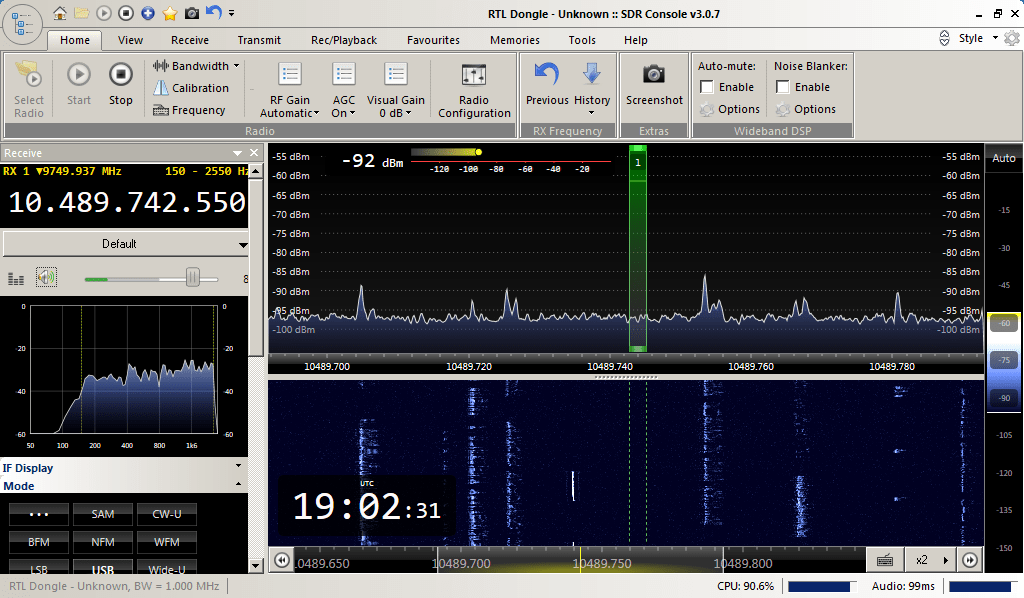1024x598 pixels.
Task: Open the x2 zoom dropdown arrow
Action: click(x=945, y=560)
